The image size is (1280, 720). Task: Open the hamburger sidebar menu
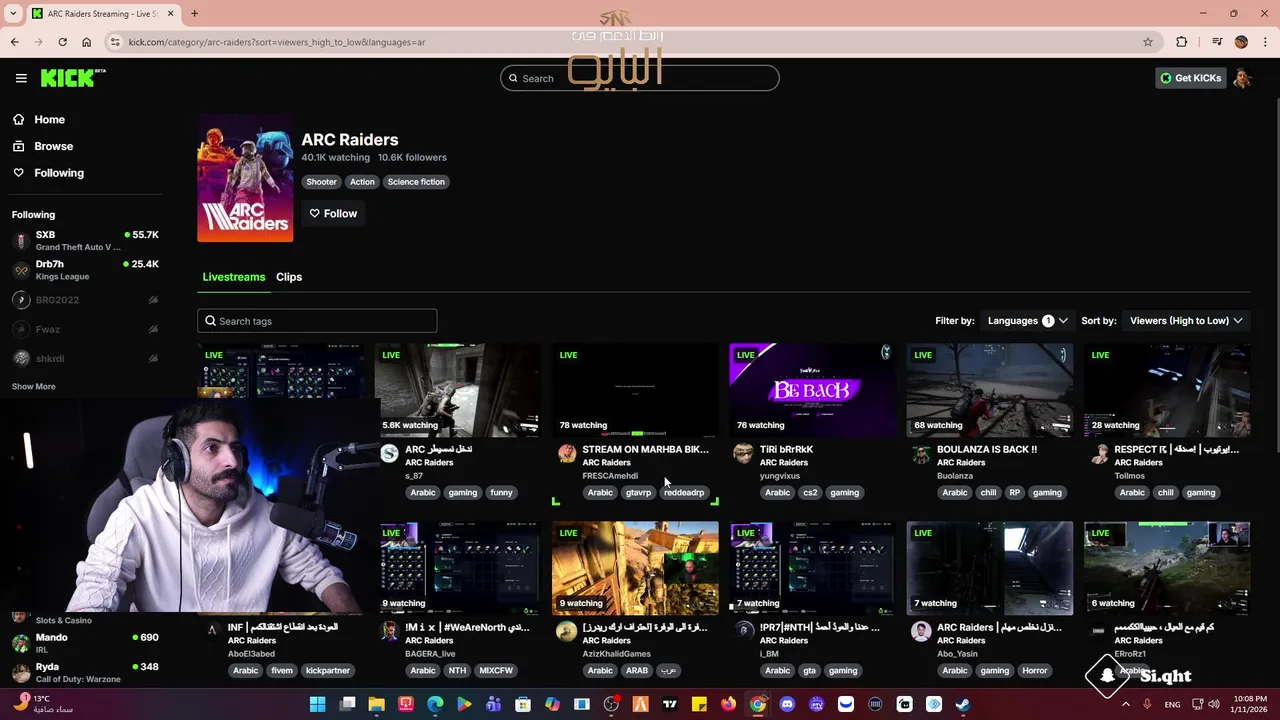[x=21, y=78]
